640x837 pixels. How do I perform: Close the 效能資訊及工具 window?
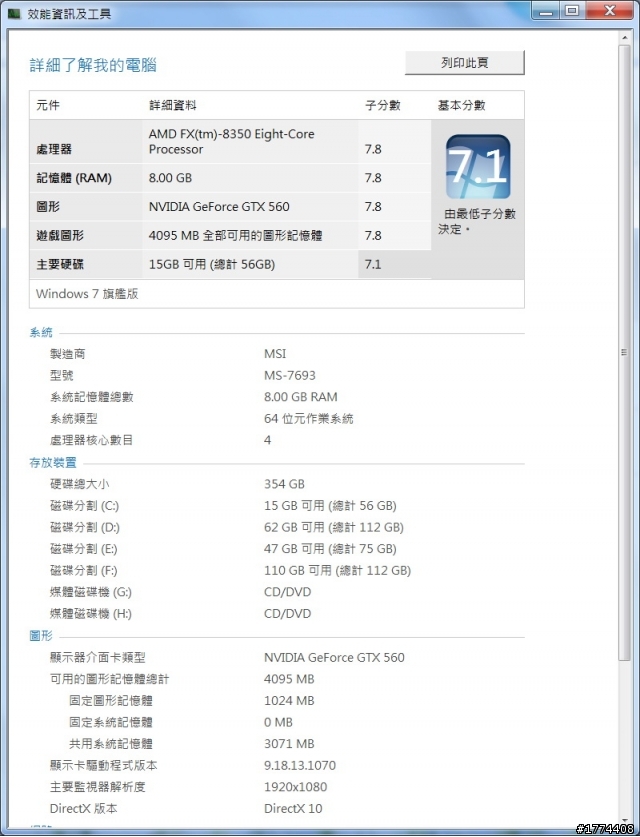pos(610,11)
